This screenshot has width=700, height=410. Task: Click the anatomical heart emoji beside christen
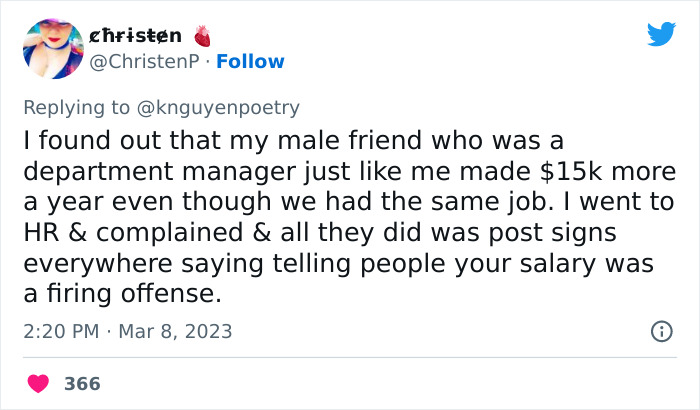(x=201, y=36)
